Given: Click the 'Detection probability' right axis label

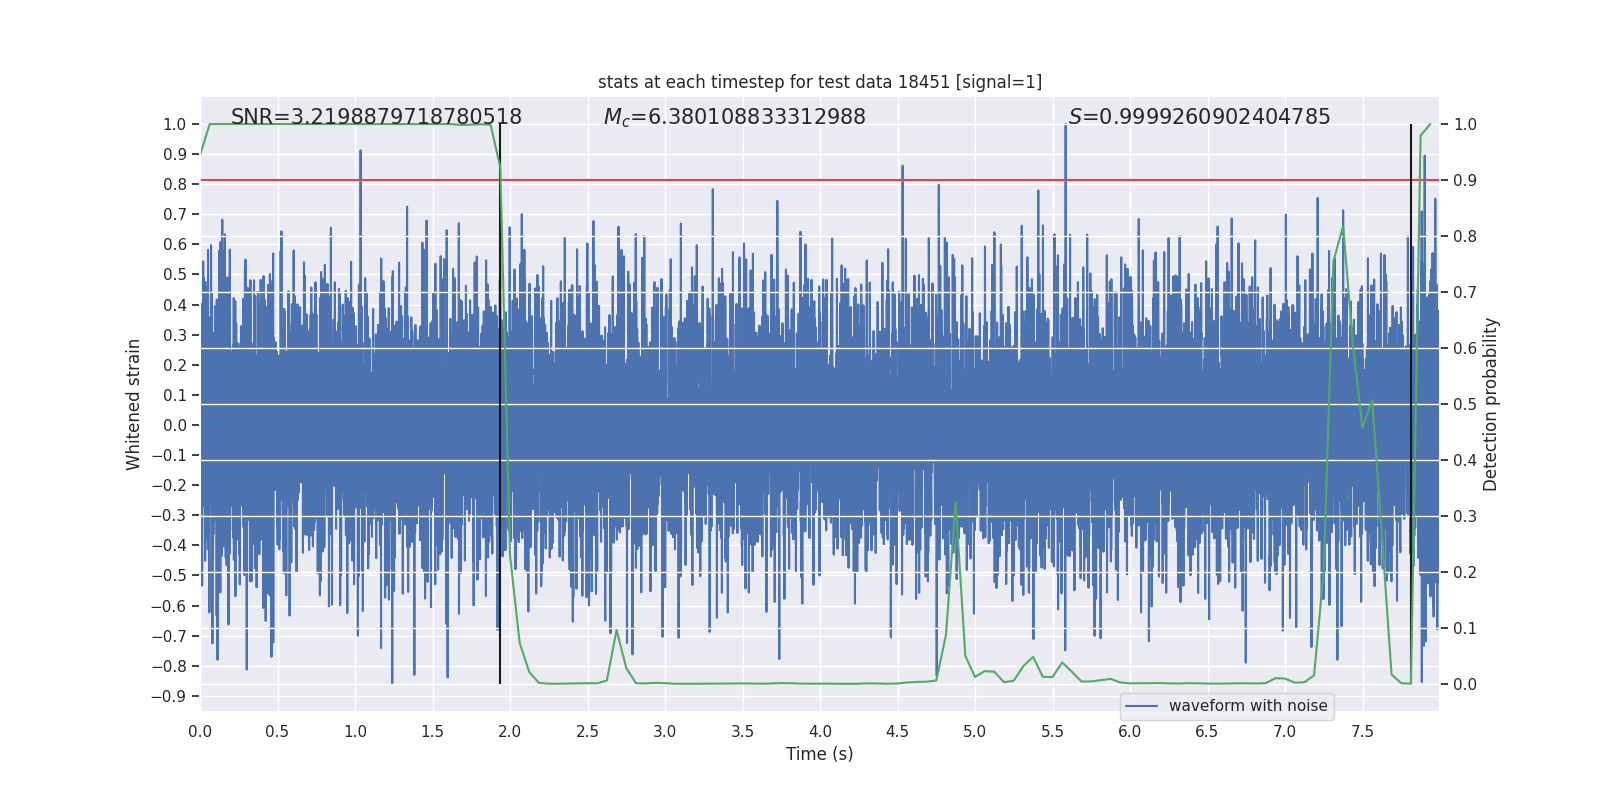Looking at the screenshot, I should [1490, 404].
